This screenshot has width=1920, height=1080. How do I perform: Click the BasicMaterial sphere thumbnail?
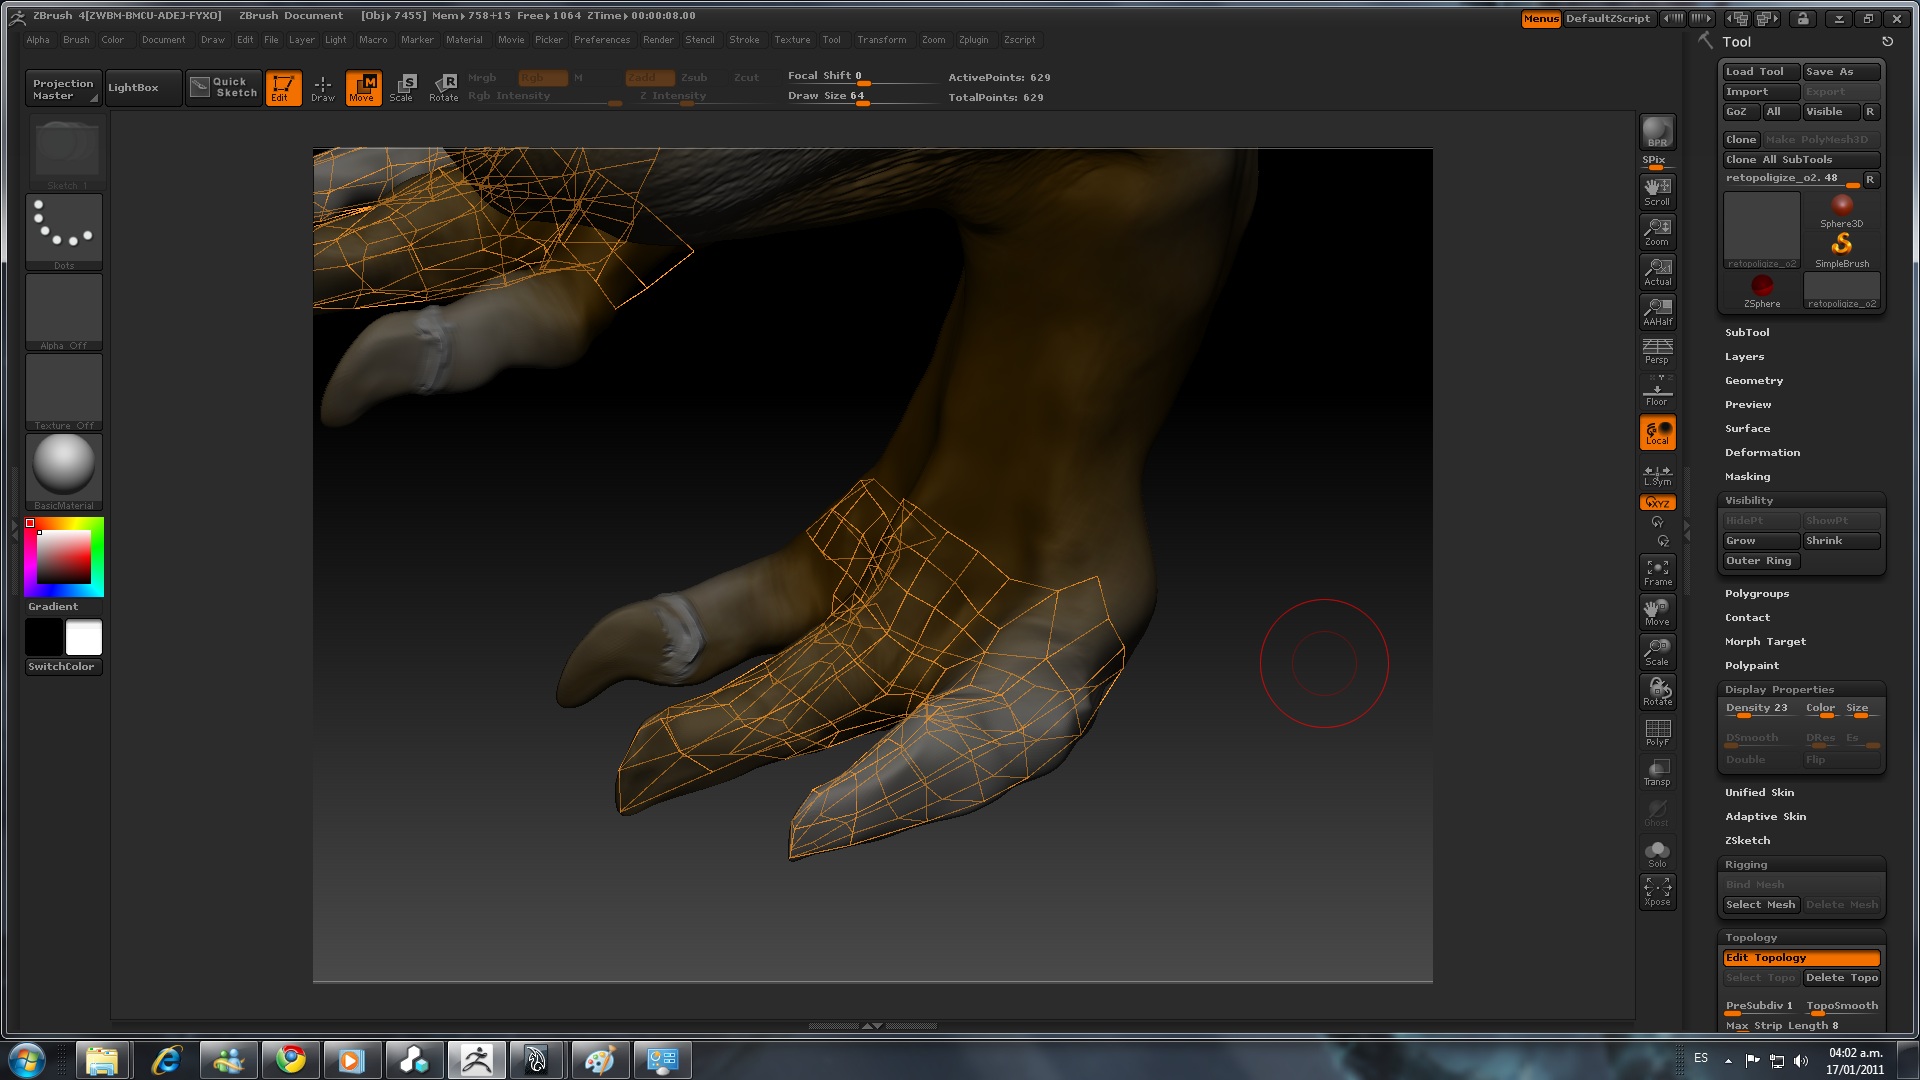click(64, 466)
